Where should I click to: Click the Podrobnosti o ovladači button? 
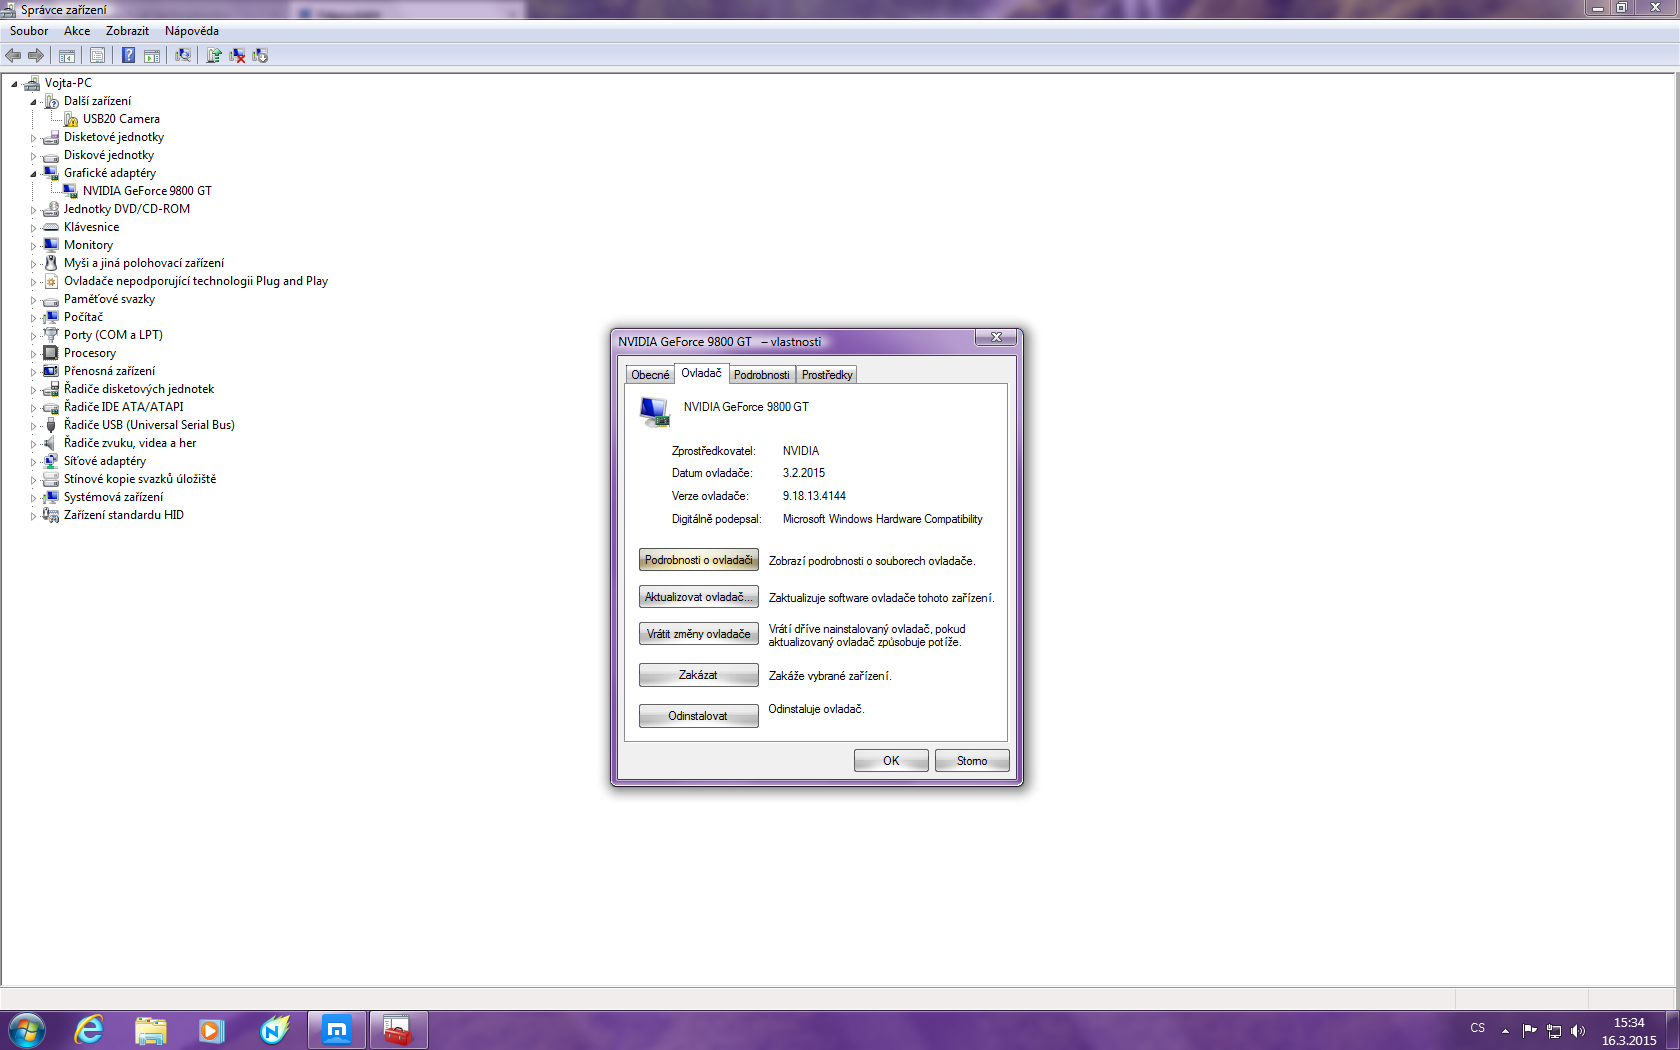(x=698, y=560)
